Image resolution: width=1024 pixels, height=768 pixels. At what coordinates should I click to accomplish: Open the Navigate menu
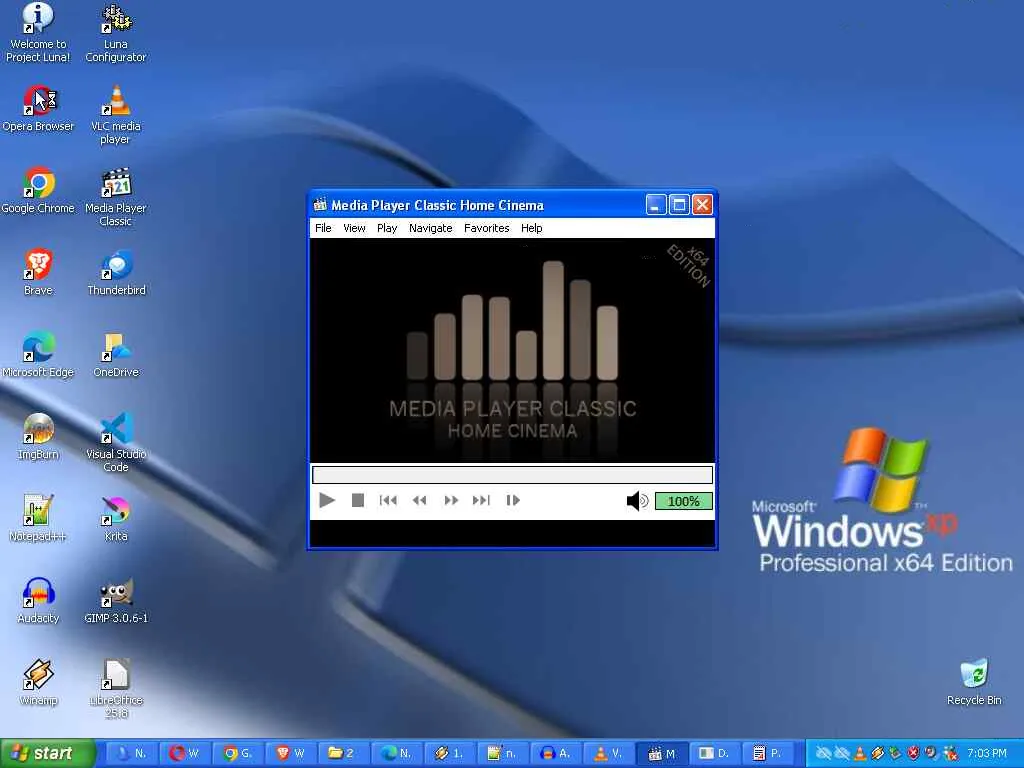point(430,228)
